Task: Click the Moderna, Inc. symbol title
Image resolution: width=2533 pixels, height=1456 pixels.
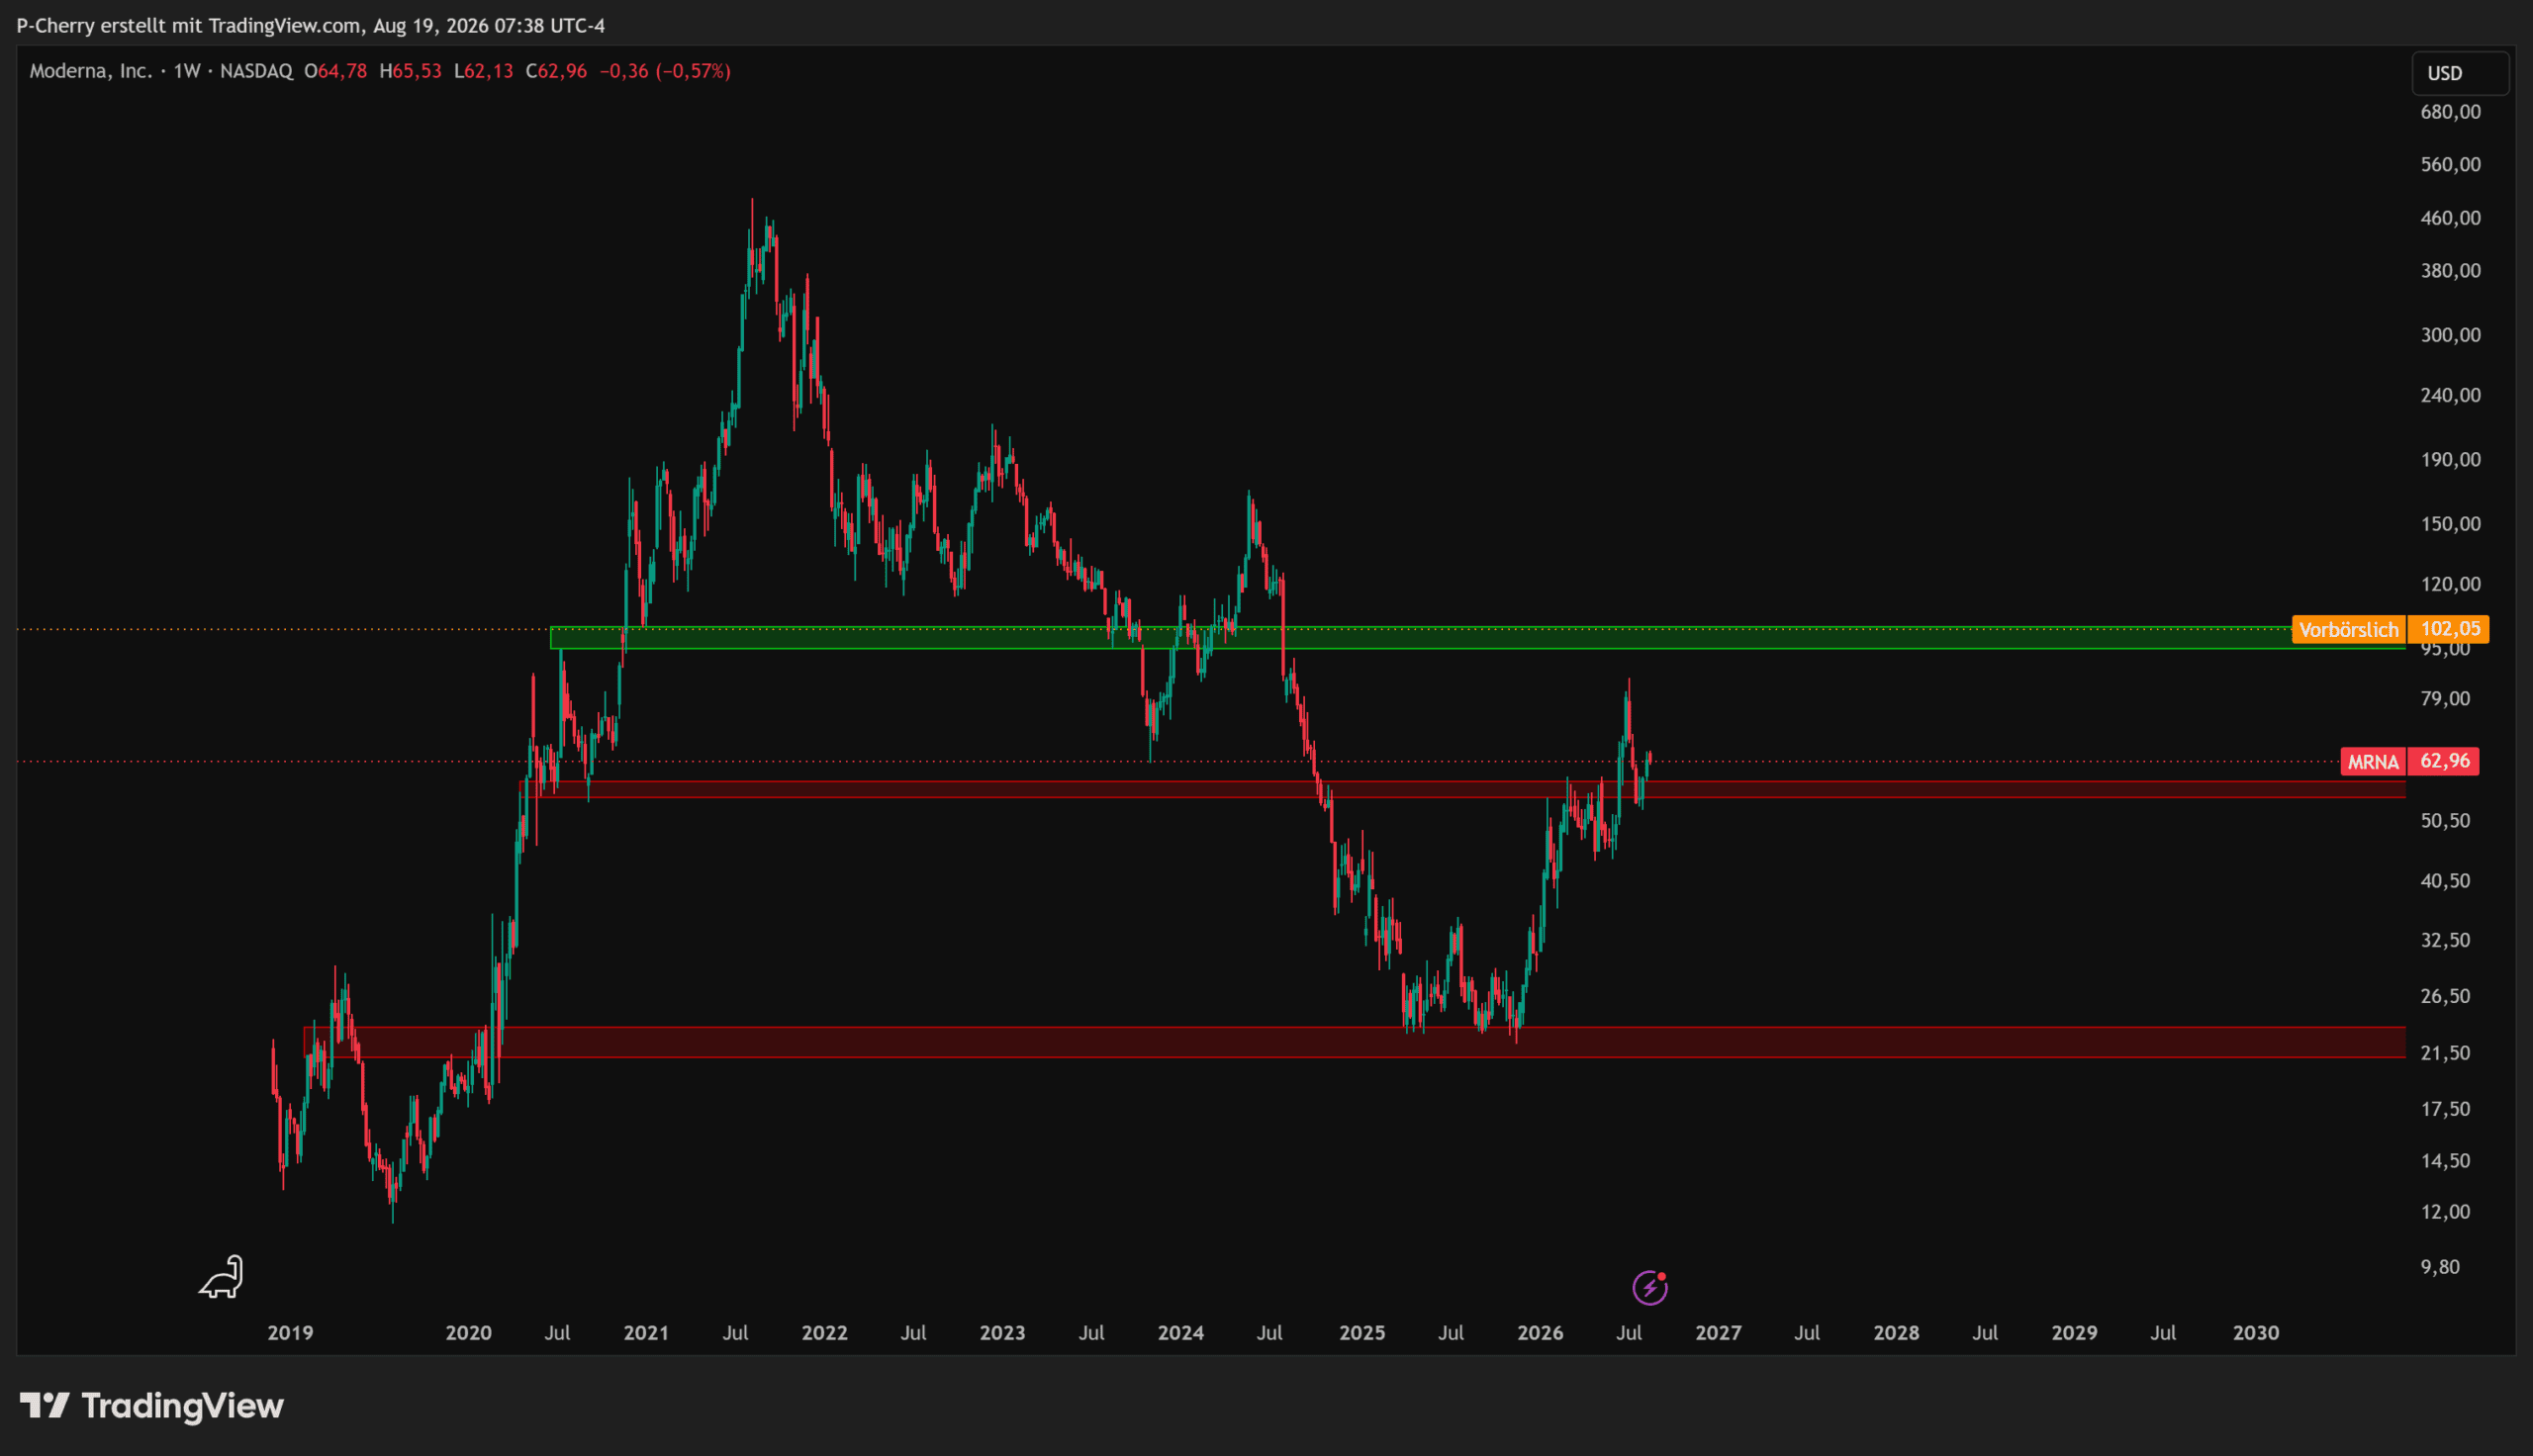Action: click(91, 71)
